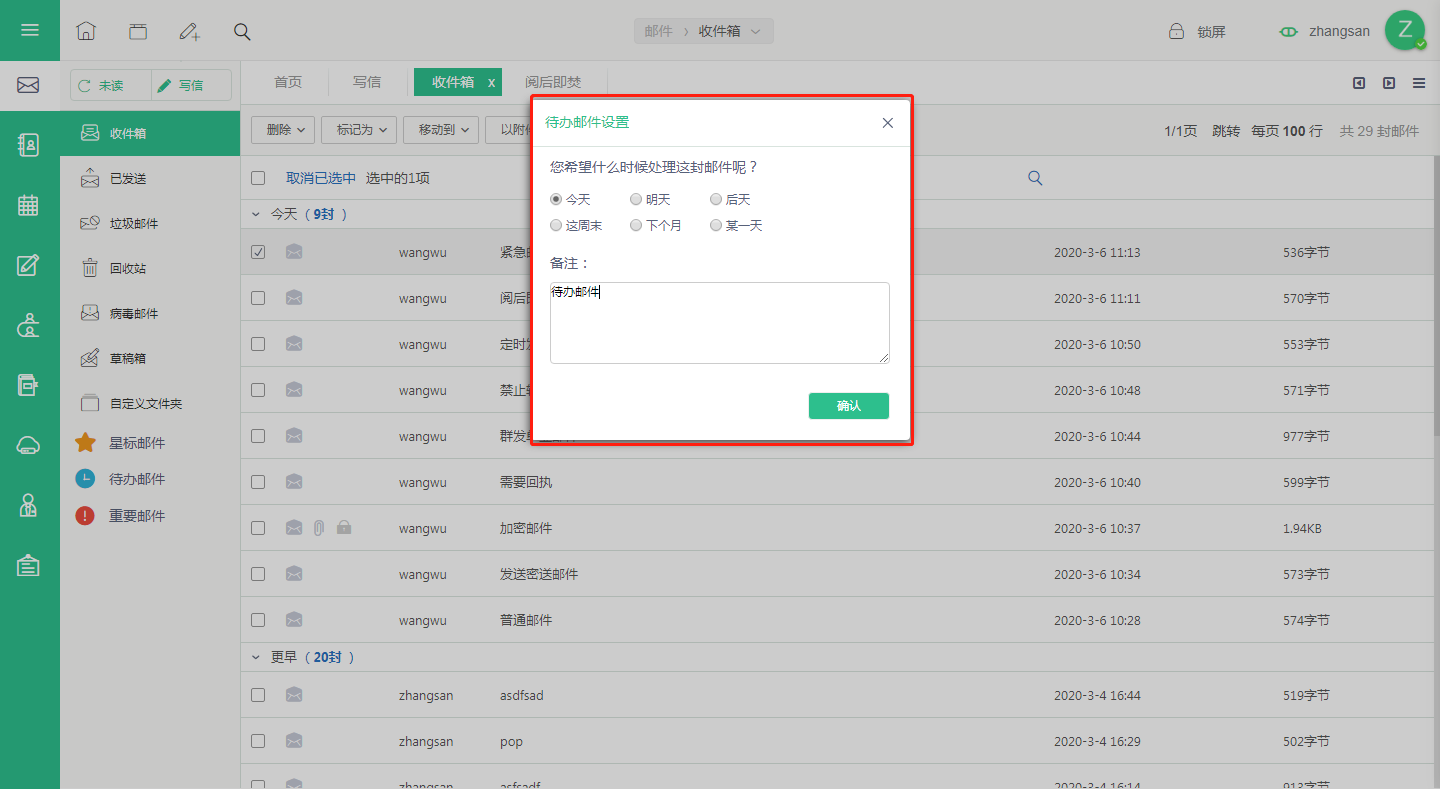Click search magnifier in mail list header
The width and height of the screenshot is (1440, 789).
(1035, 178)
